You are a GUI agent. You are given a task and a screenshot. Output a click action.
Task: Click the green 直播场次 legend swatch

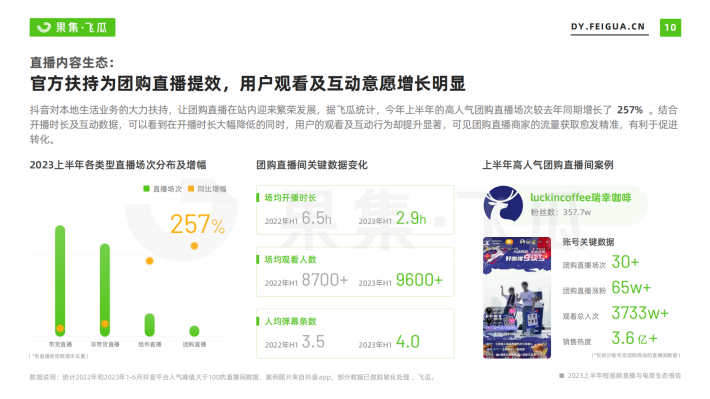click(146, 188)
